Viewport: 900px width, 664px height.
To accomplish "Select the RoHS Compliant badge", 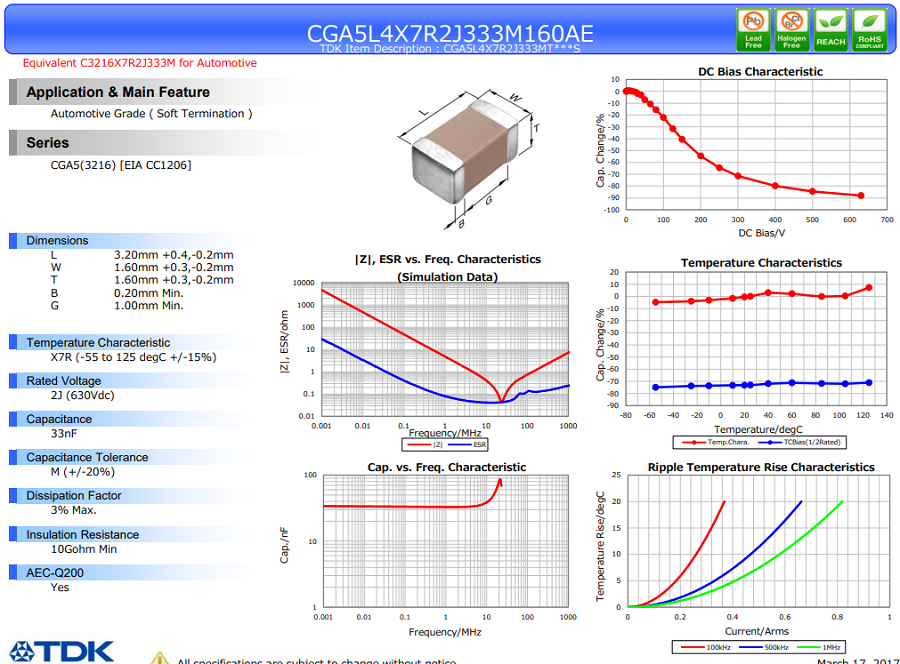I will (x=870, y=30).
